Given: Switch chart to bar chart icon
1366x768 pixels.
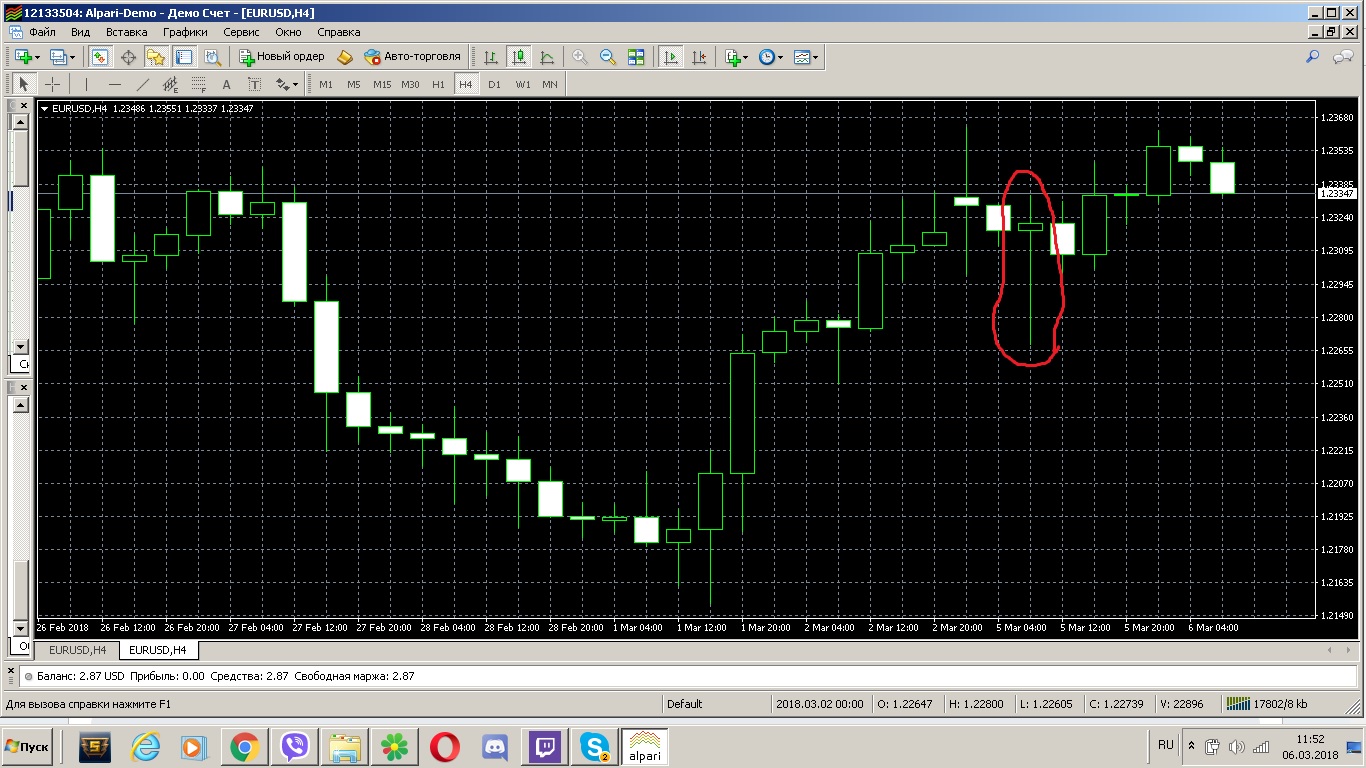Looking at the screenshot, I should pos(491,57).
